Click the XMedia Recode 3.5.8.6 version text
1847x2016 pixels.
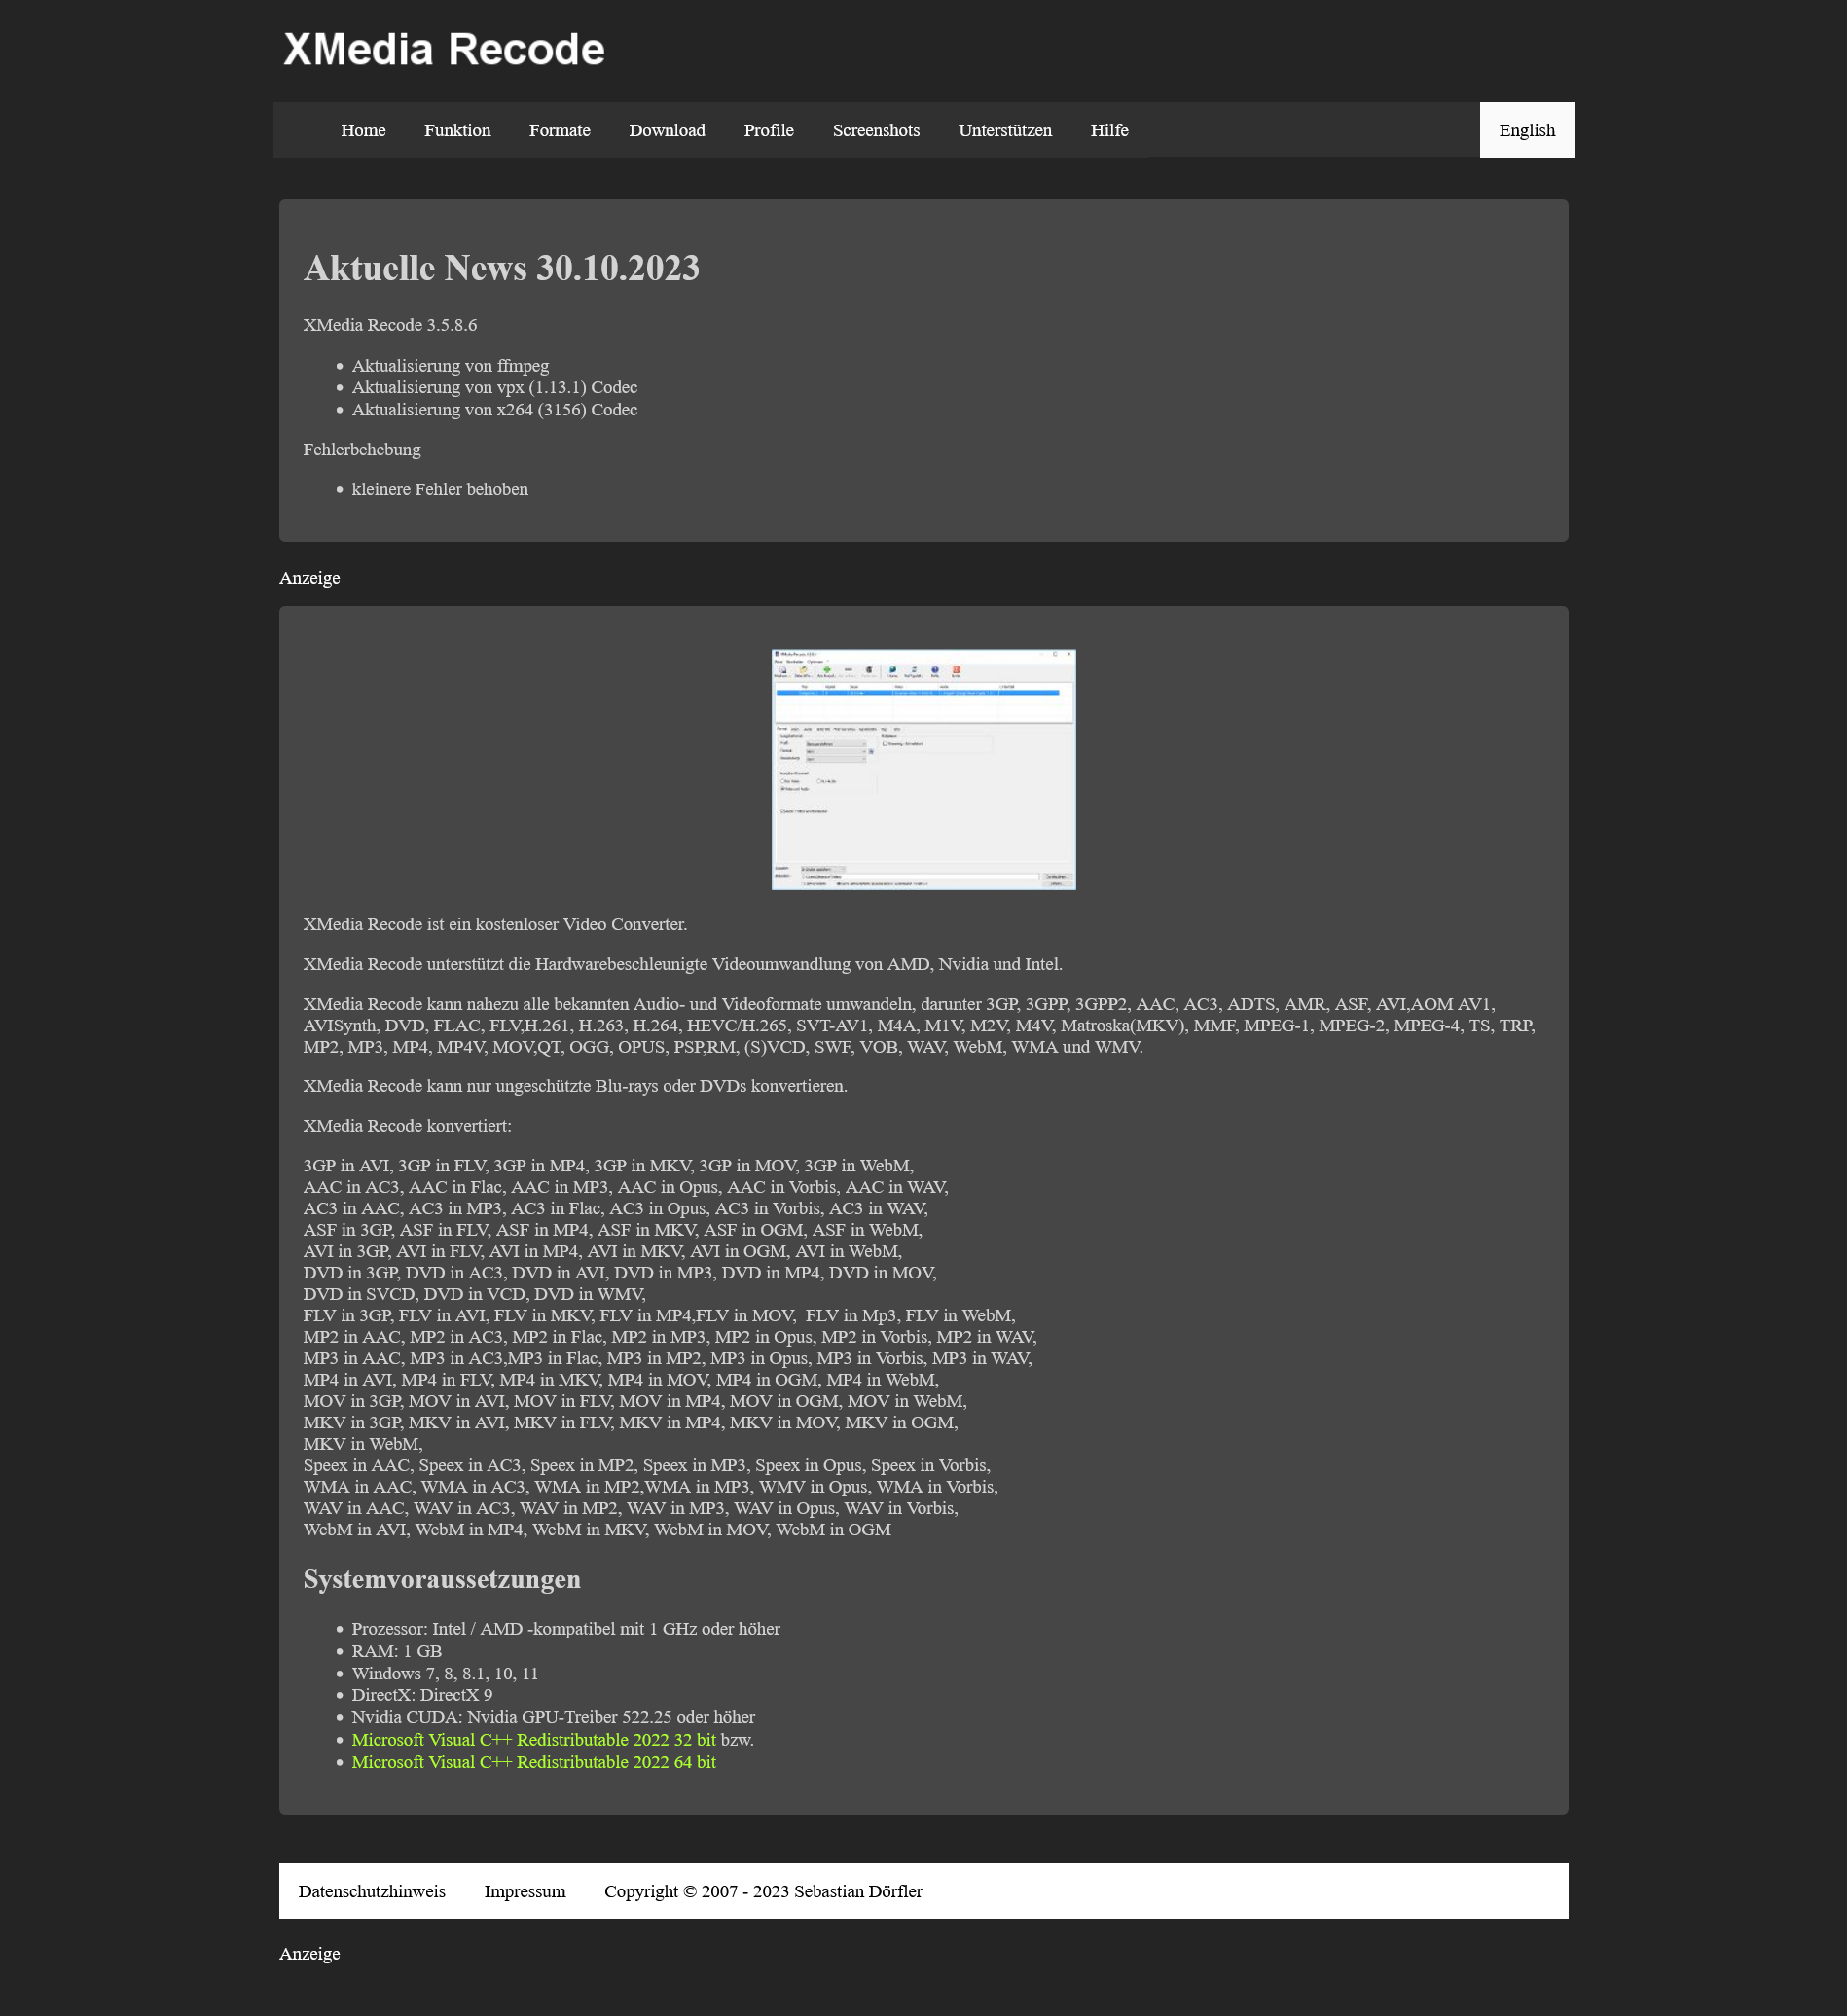[x=390, y=325]
